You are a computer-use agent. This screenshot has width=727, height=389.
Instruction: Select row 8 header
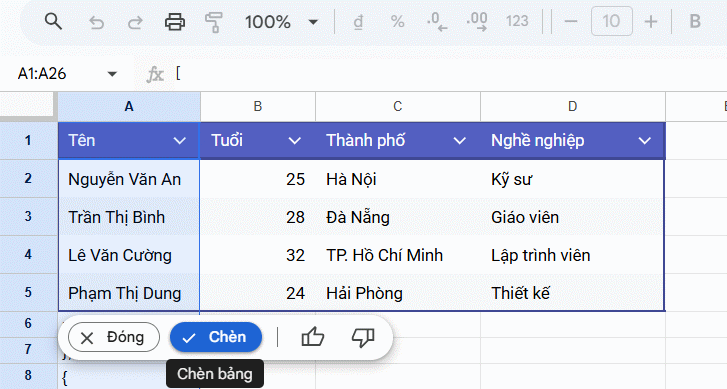(28, 375)
